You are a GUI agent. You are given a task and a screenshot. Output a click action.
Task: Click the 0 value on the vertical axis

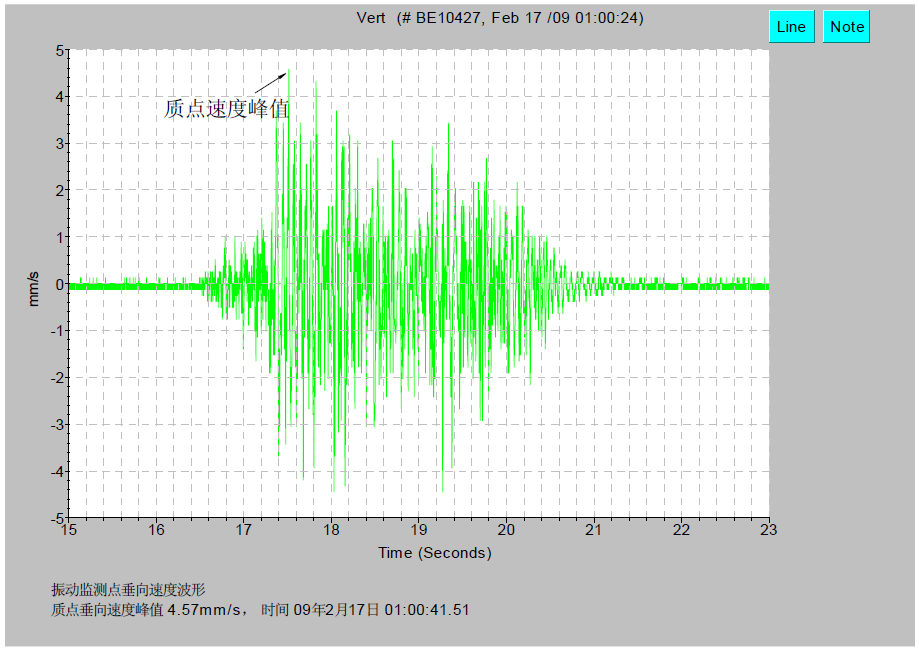pyautogui.click(x=60, y=284)
